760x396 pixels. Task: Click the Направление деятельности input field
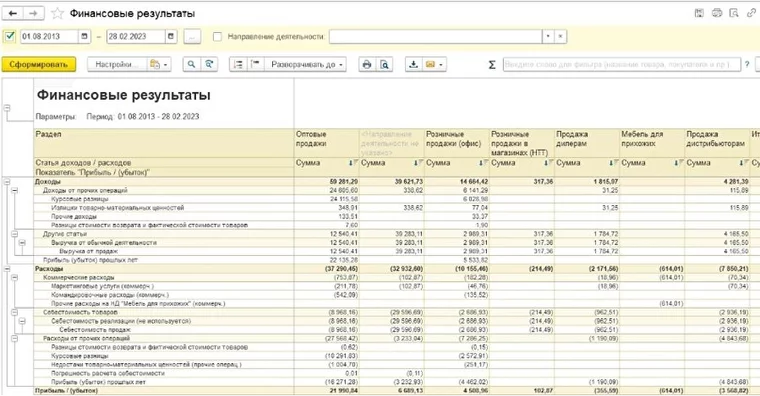pyautogui.click(x=435, y=36)
